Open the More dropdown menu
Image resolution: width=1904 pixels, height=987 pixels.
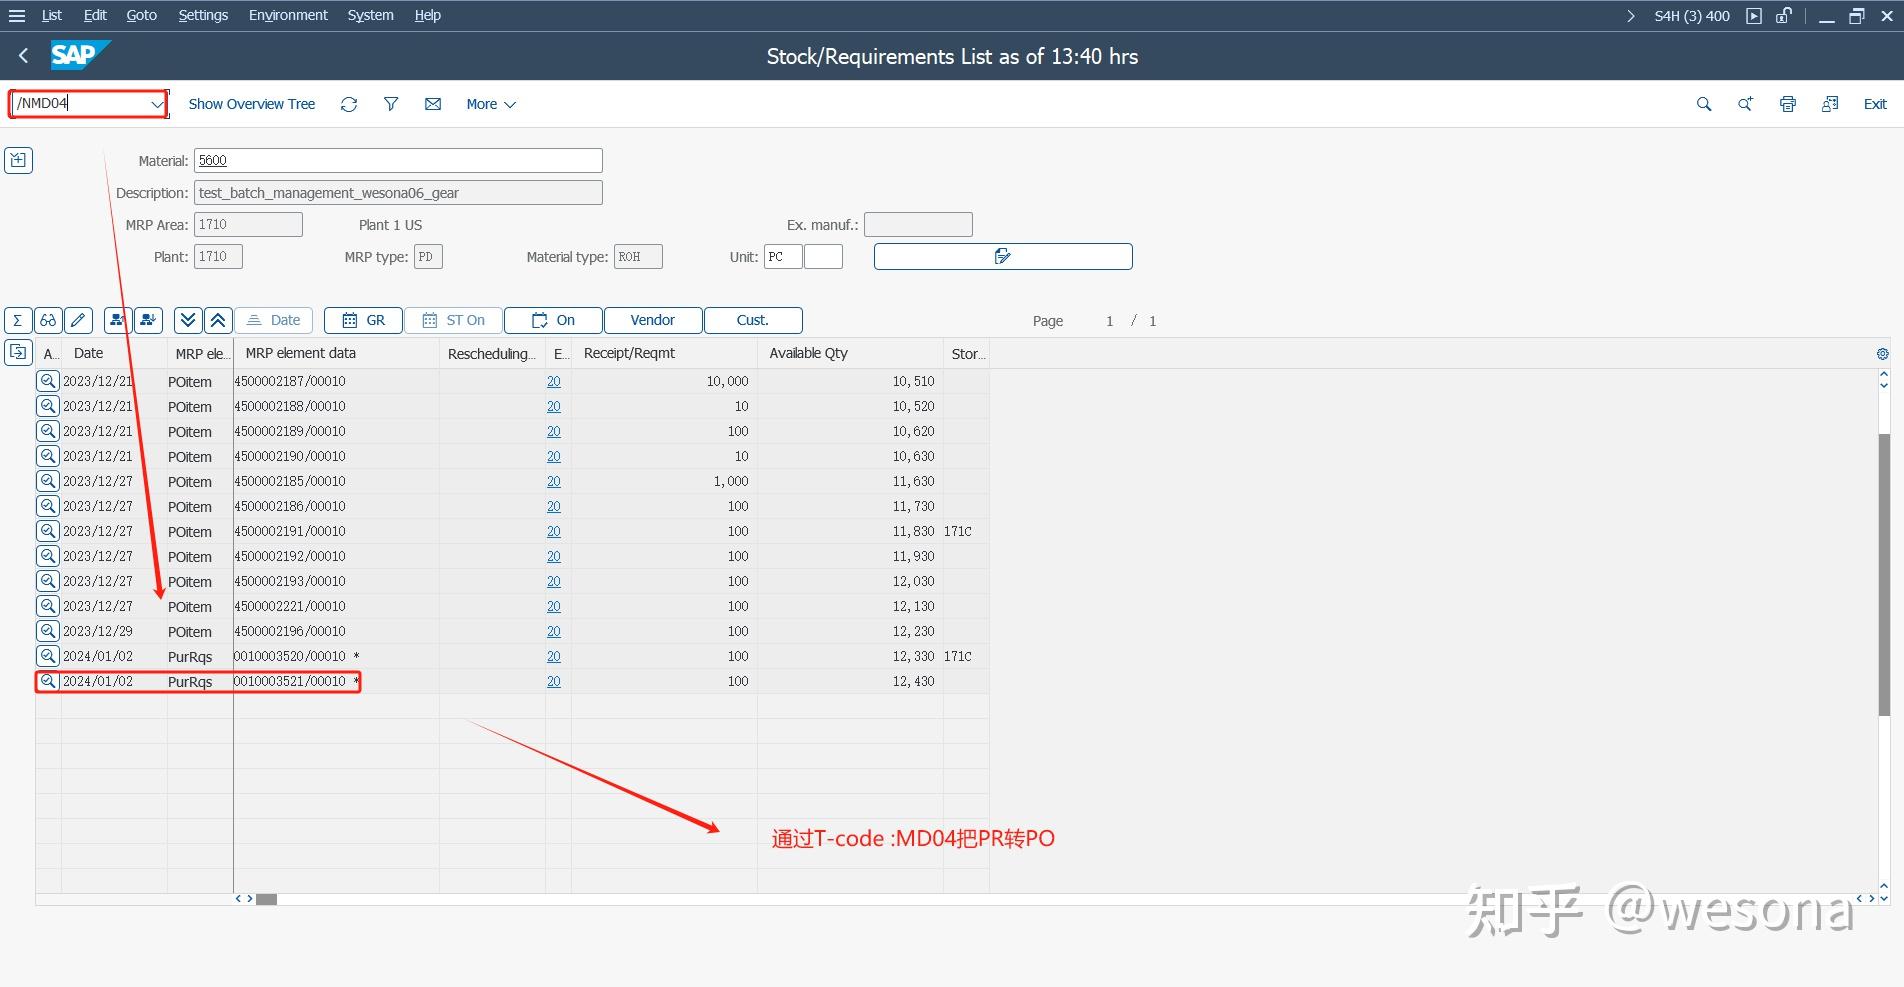tap(489, 103)
